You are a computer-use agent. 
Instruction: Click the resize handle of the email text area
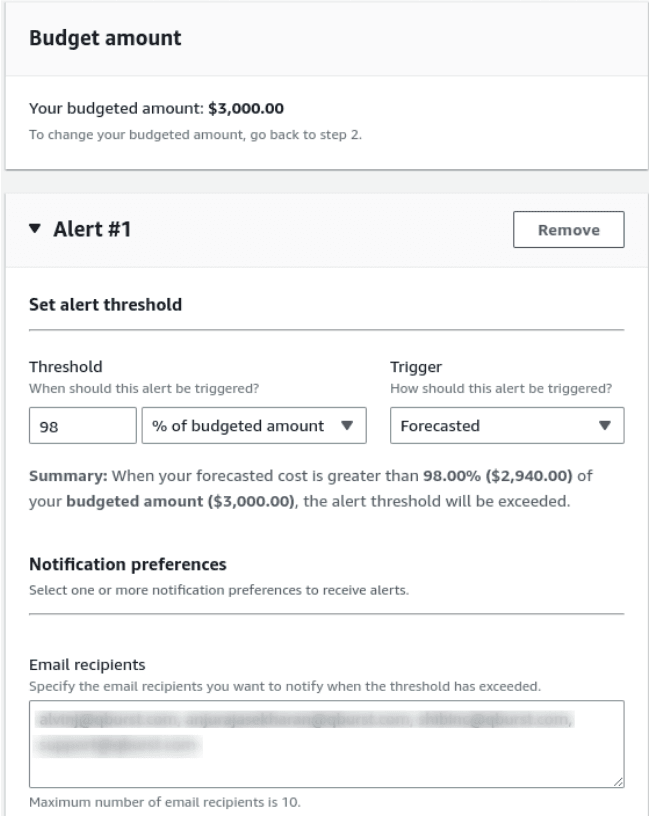618,783
